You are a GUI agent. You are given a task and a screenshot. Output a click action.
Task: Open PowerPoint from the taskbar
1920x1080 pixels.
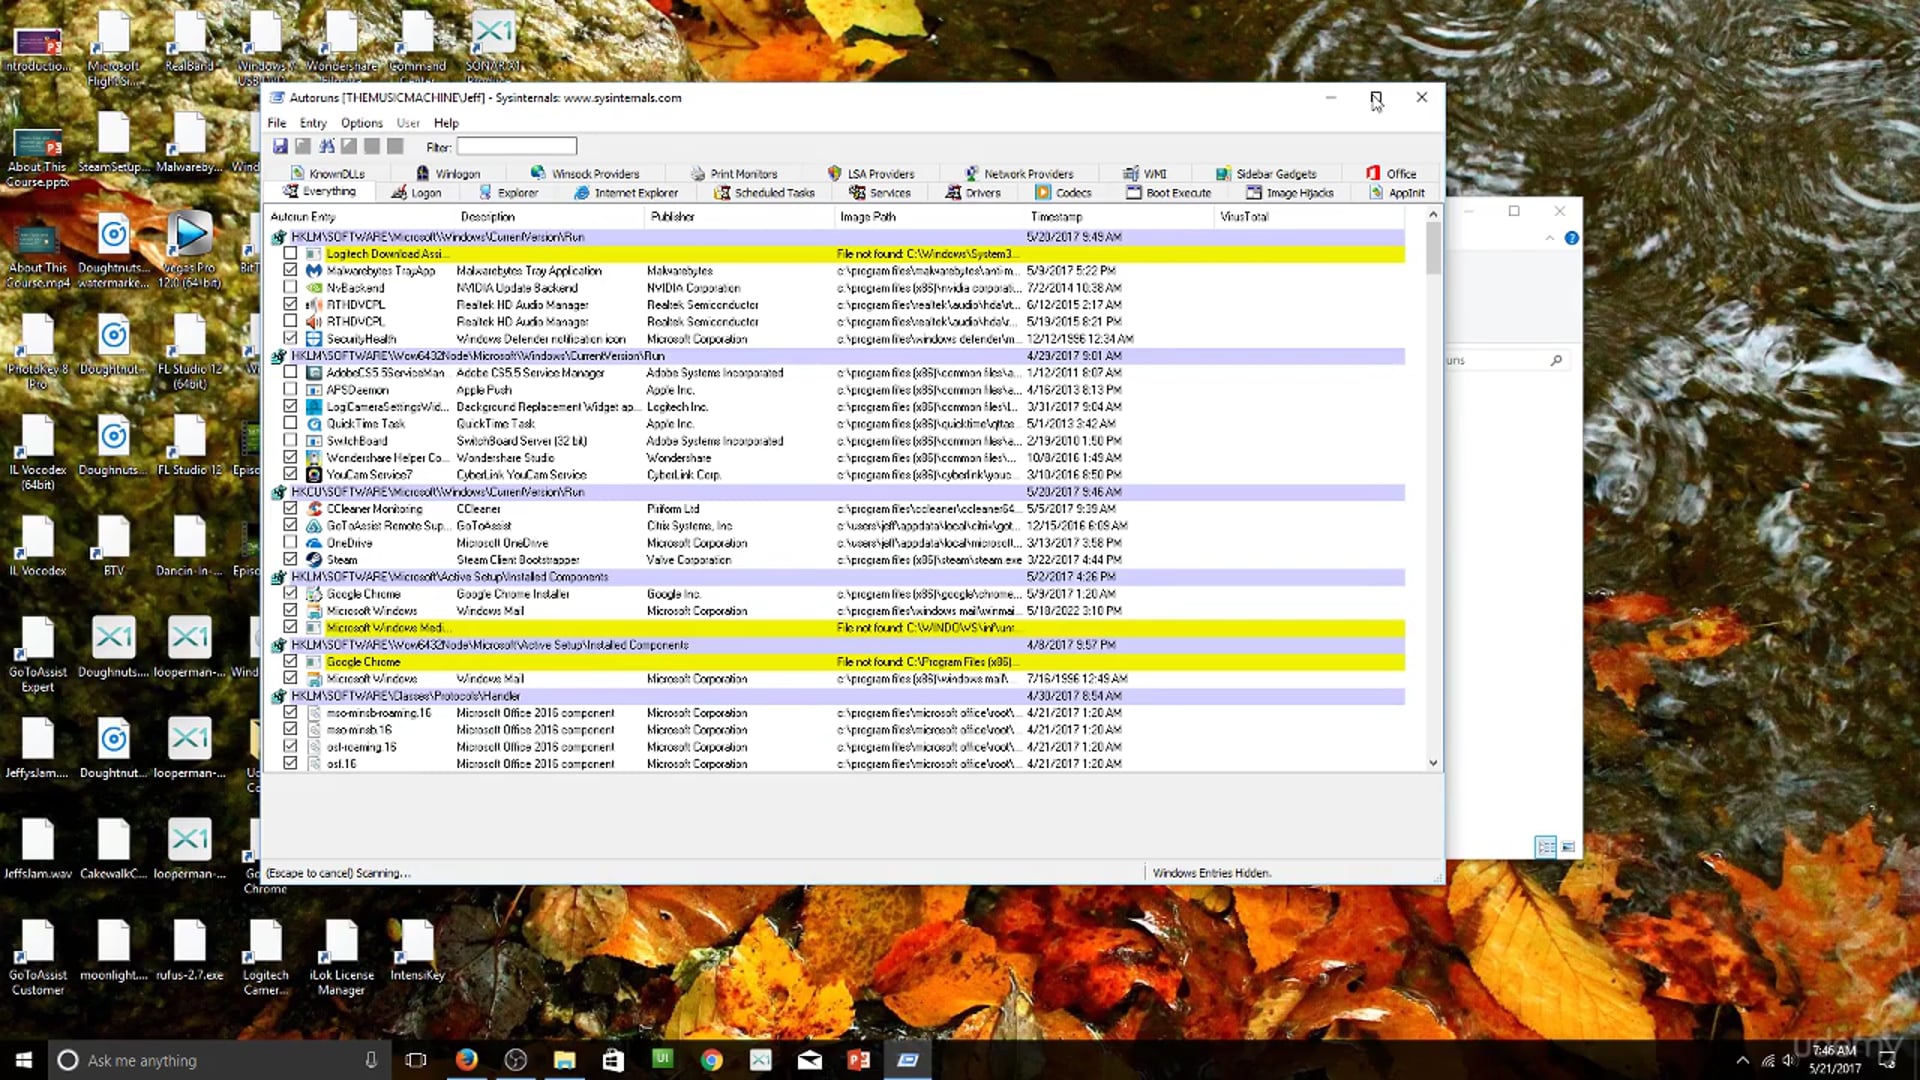(858, 1059)
